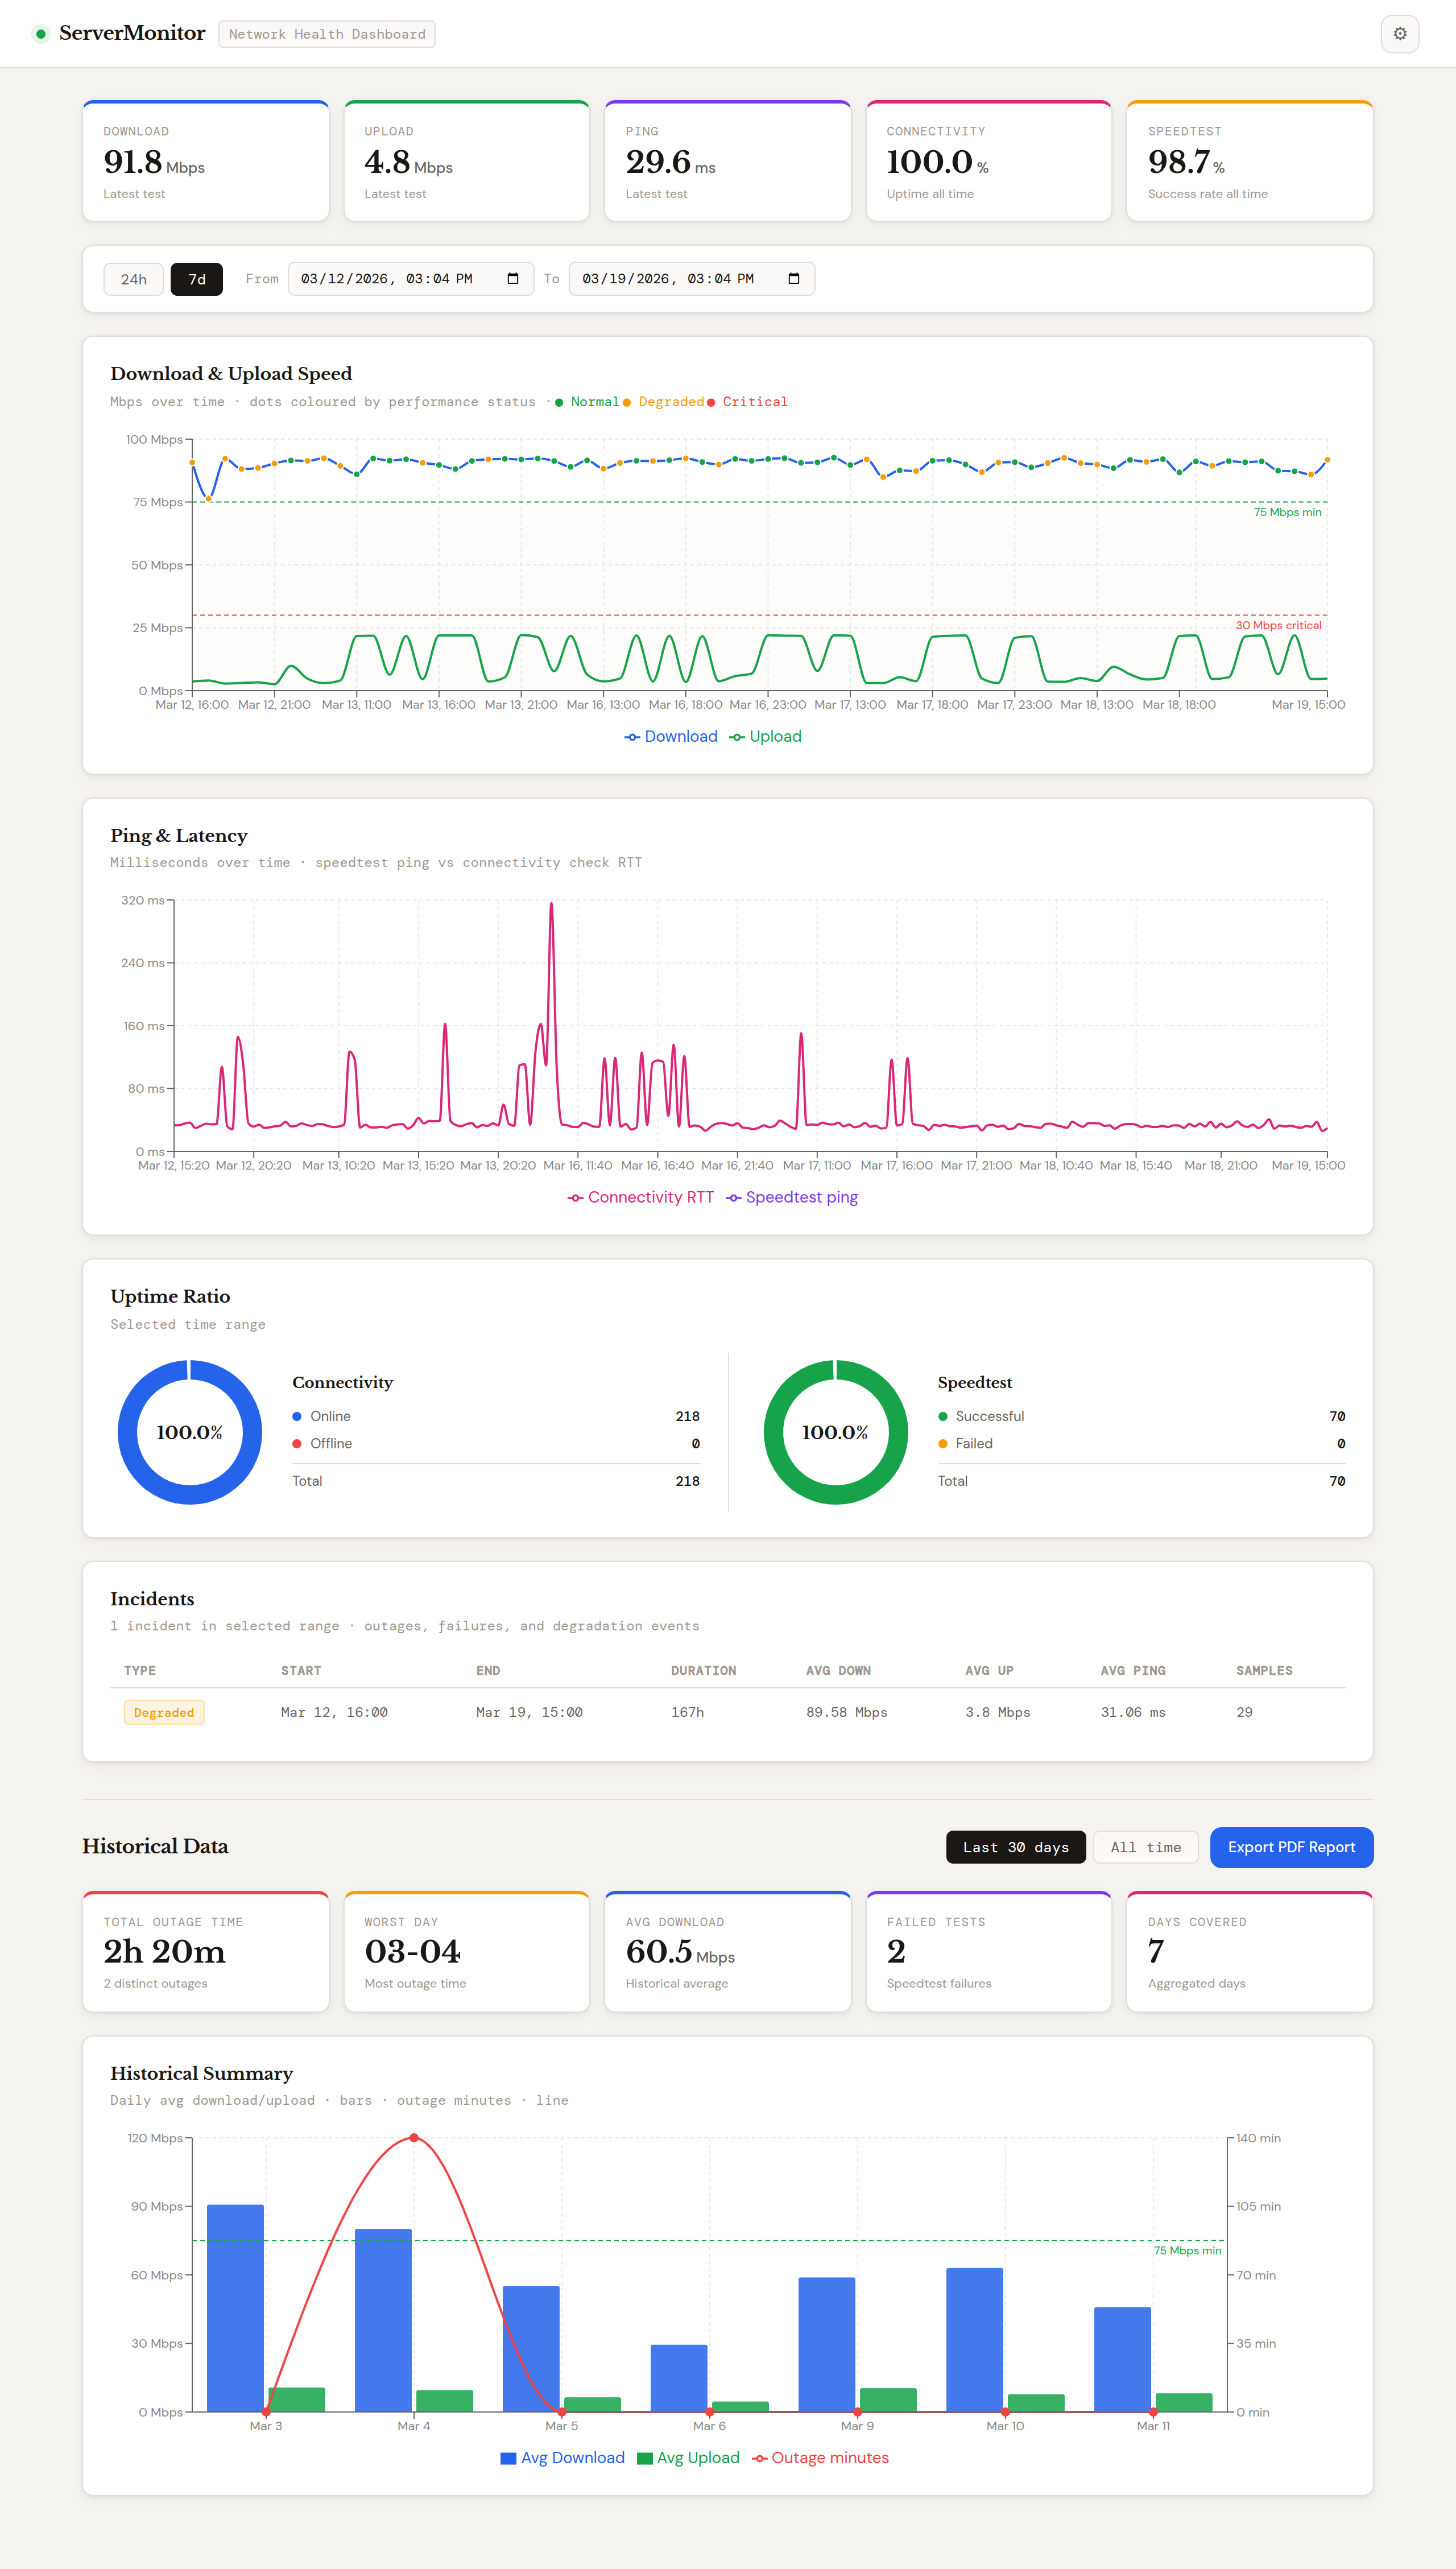Switch to the 24h time range tab
This screenshot has width=1456, height=2569.
[x=133, y=279]
